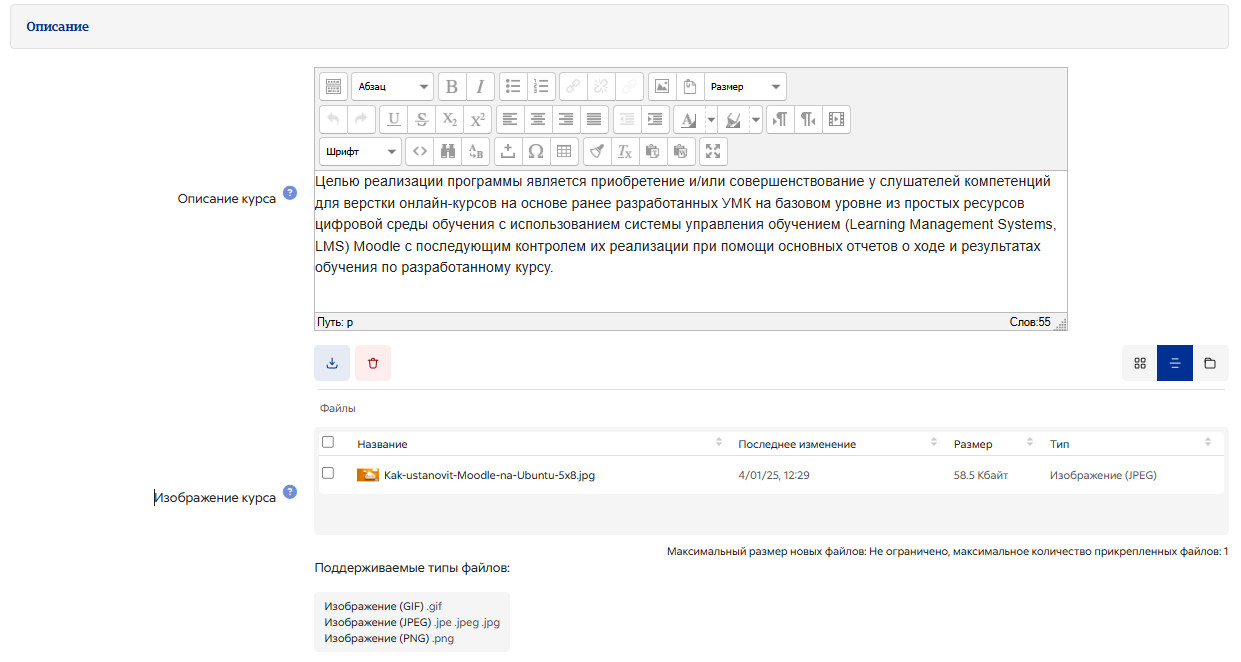The width and height of the screenshot is (1241, 662).
Task: Click the Файлы breadcrumb path
Action: (x=337, y=408)
